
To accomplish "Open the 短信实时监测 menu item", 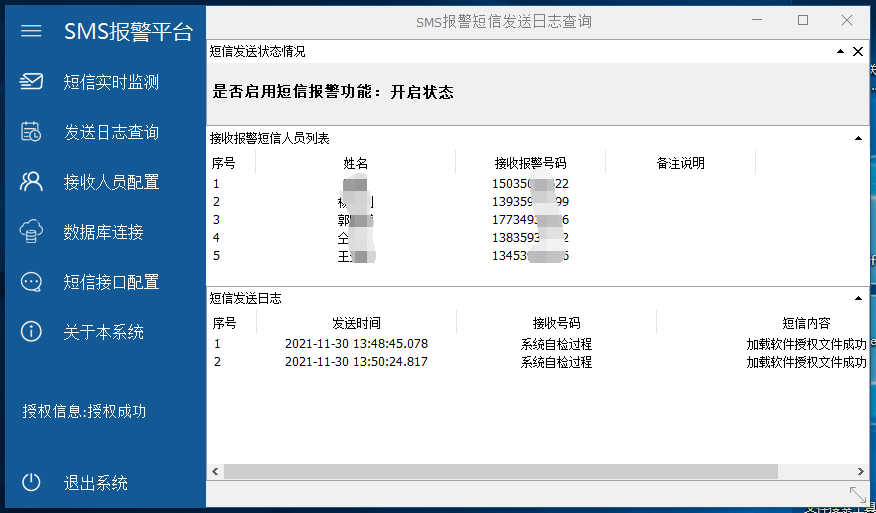I will coord(111,82).
